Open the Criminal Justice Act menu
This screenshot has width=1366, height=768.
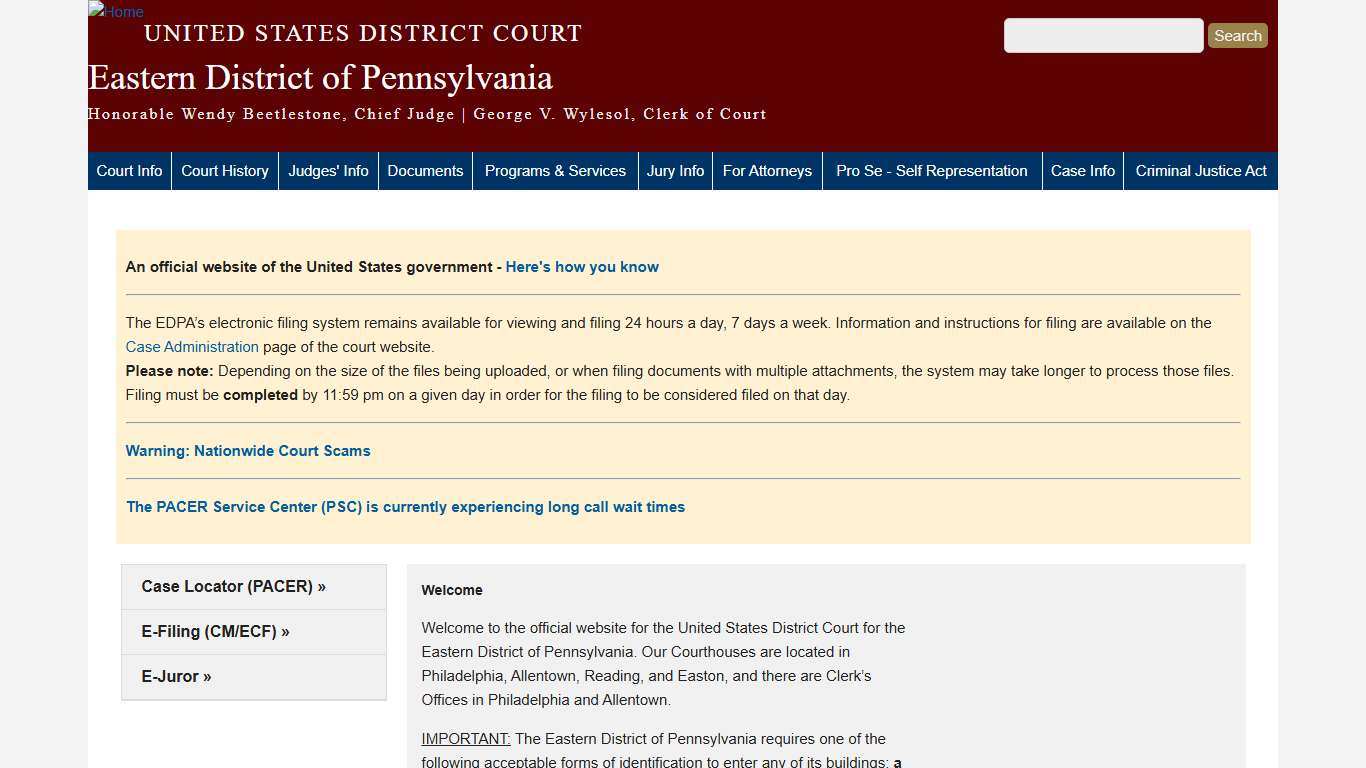1201,170
